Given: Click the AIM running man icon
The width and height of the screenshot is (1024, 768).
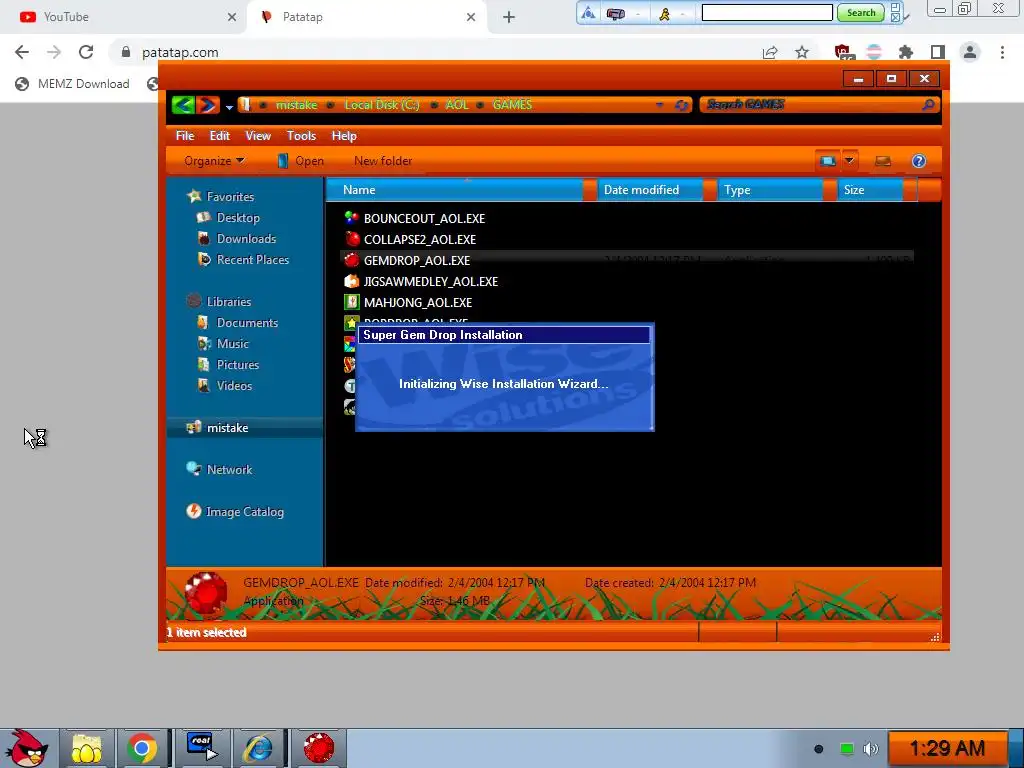Looking at the screenshot, I should [x=664, y=13].
